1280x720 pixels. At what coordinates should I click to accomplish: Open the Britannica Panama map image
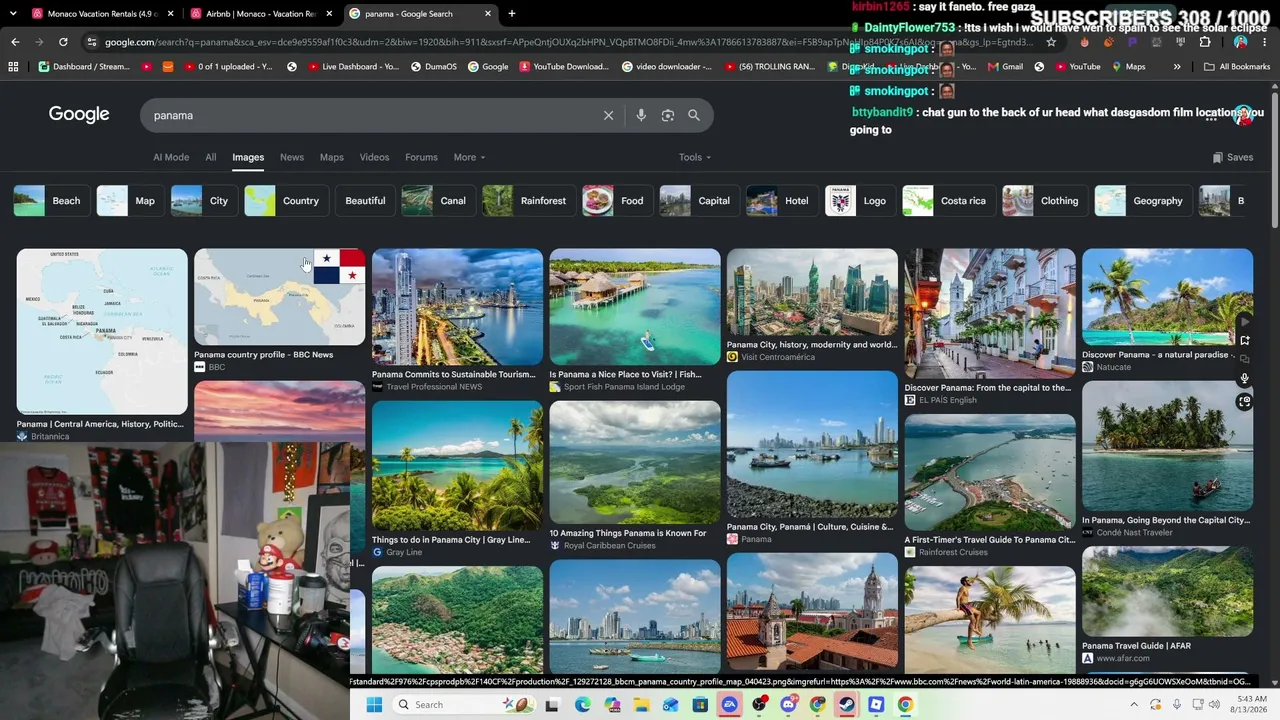coord(102,332)
